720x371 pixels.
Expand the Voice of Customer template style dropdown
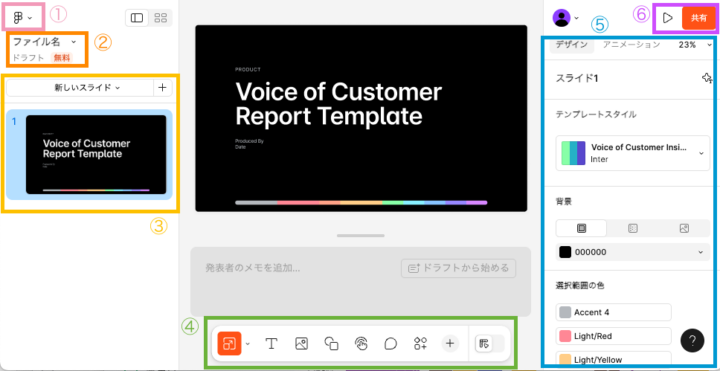point(633,153)
